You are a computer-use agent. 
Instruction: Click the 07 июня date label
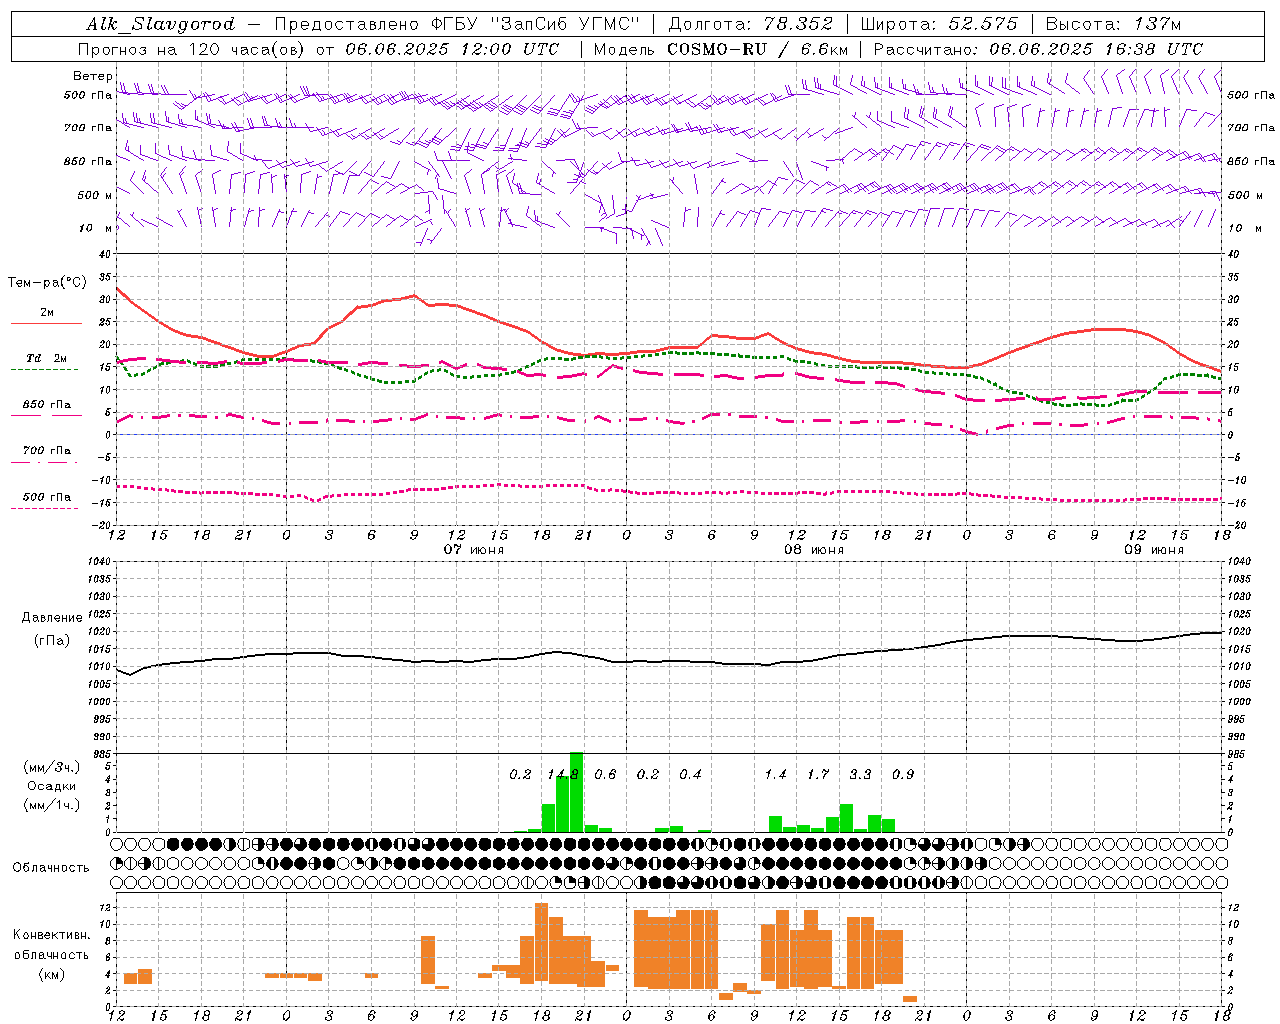tap(474, 550)
